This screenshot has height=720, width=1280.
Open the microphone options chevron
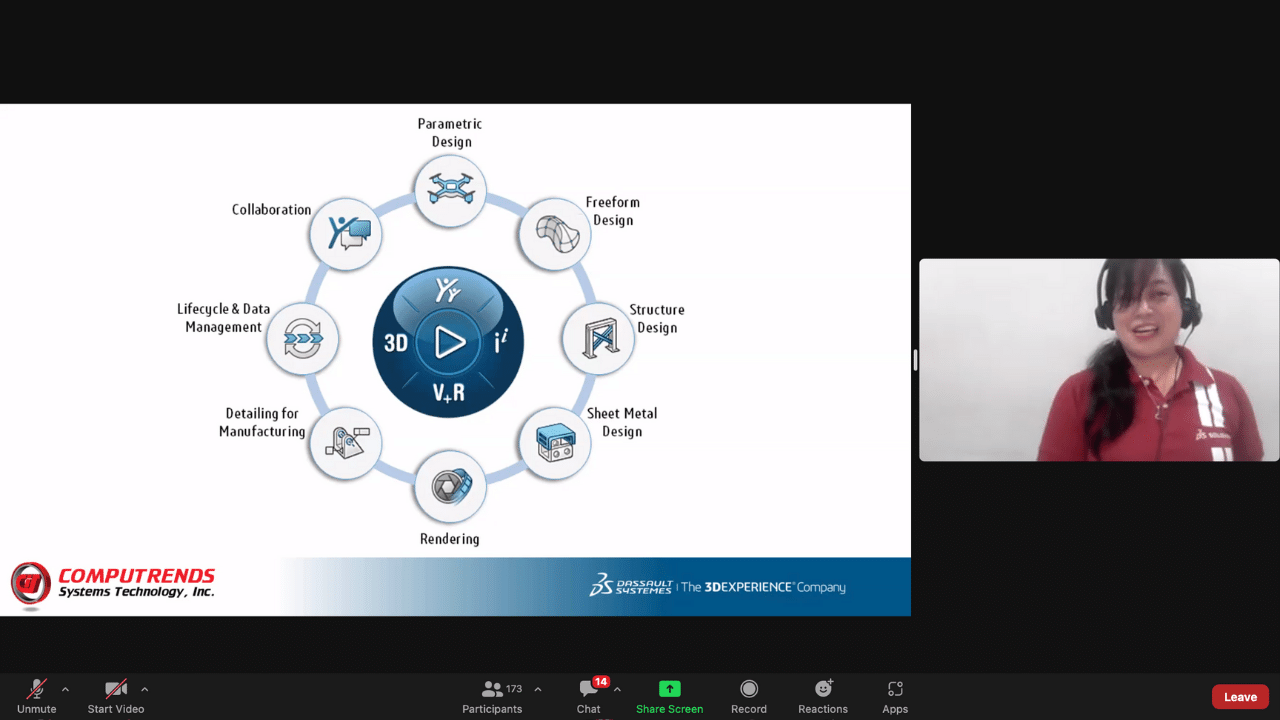point(65,689)
